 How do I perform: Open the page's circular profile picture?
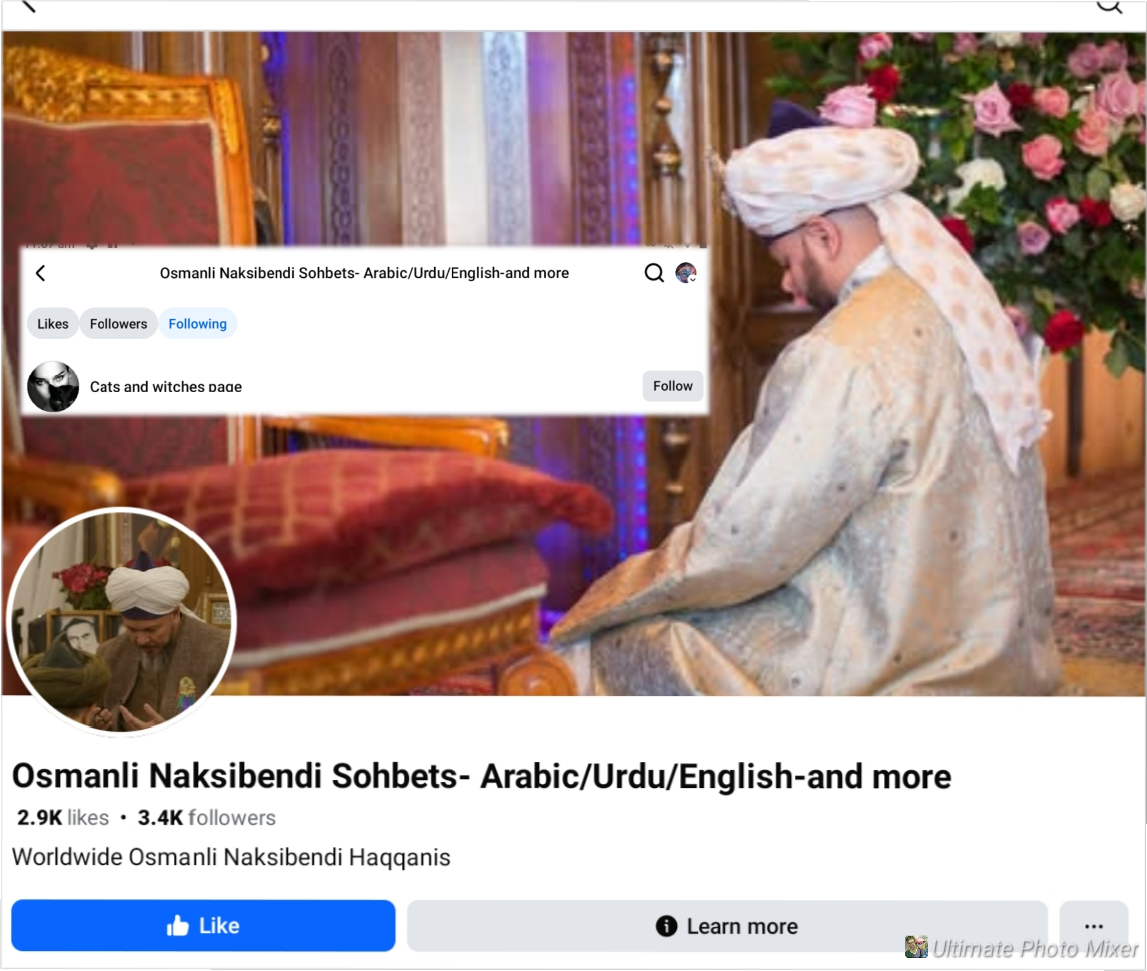[121, 622]
